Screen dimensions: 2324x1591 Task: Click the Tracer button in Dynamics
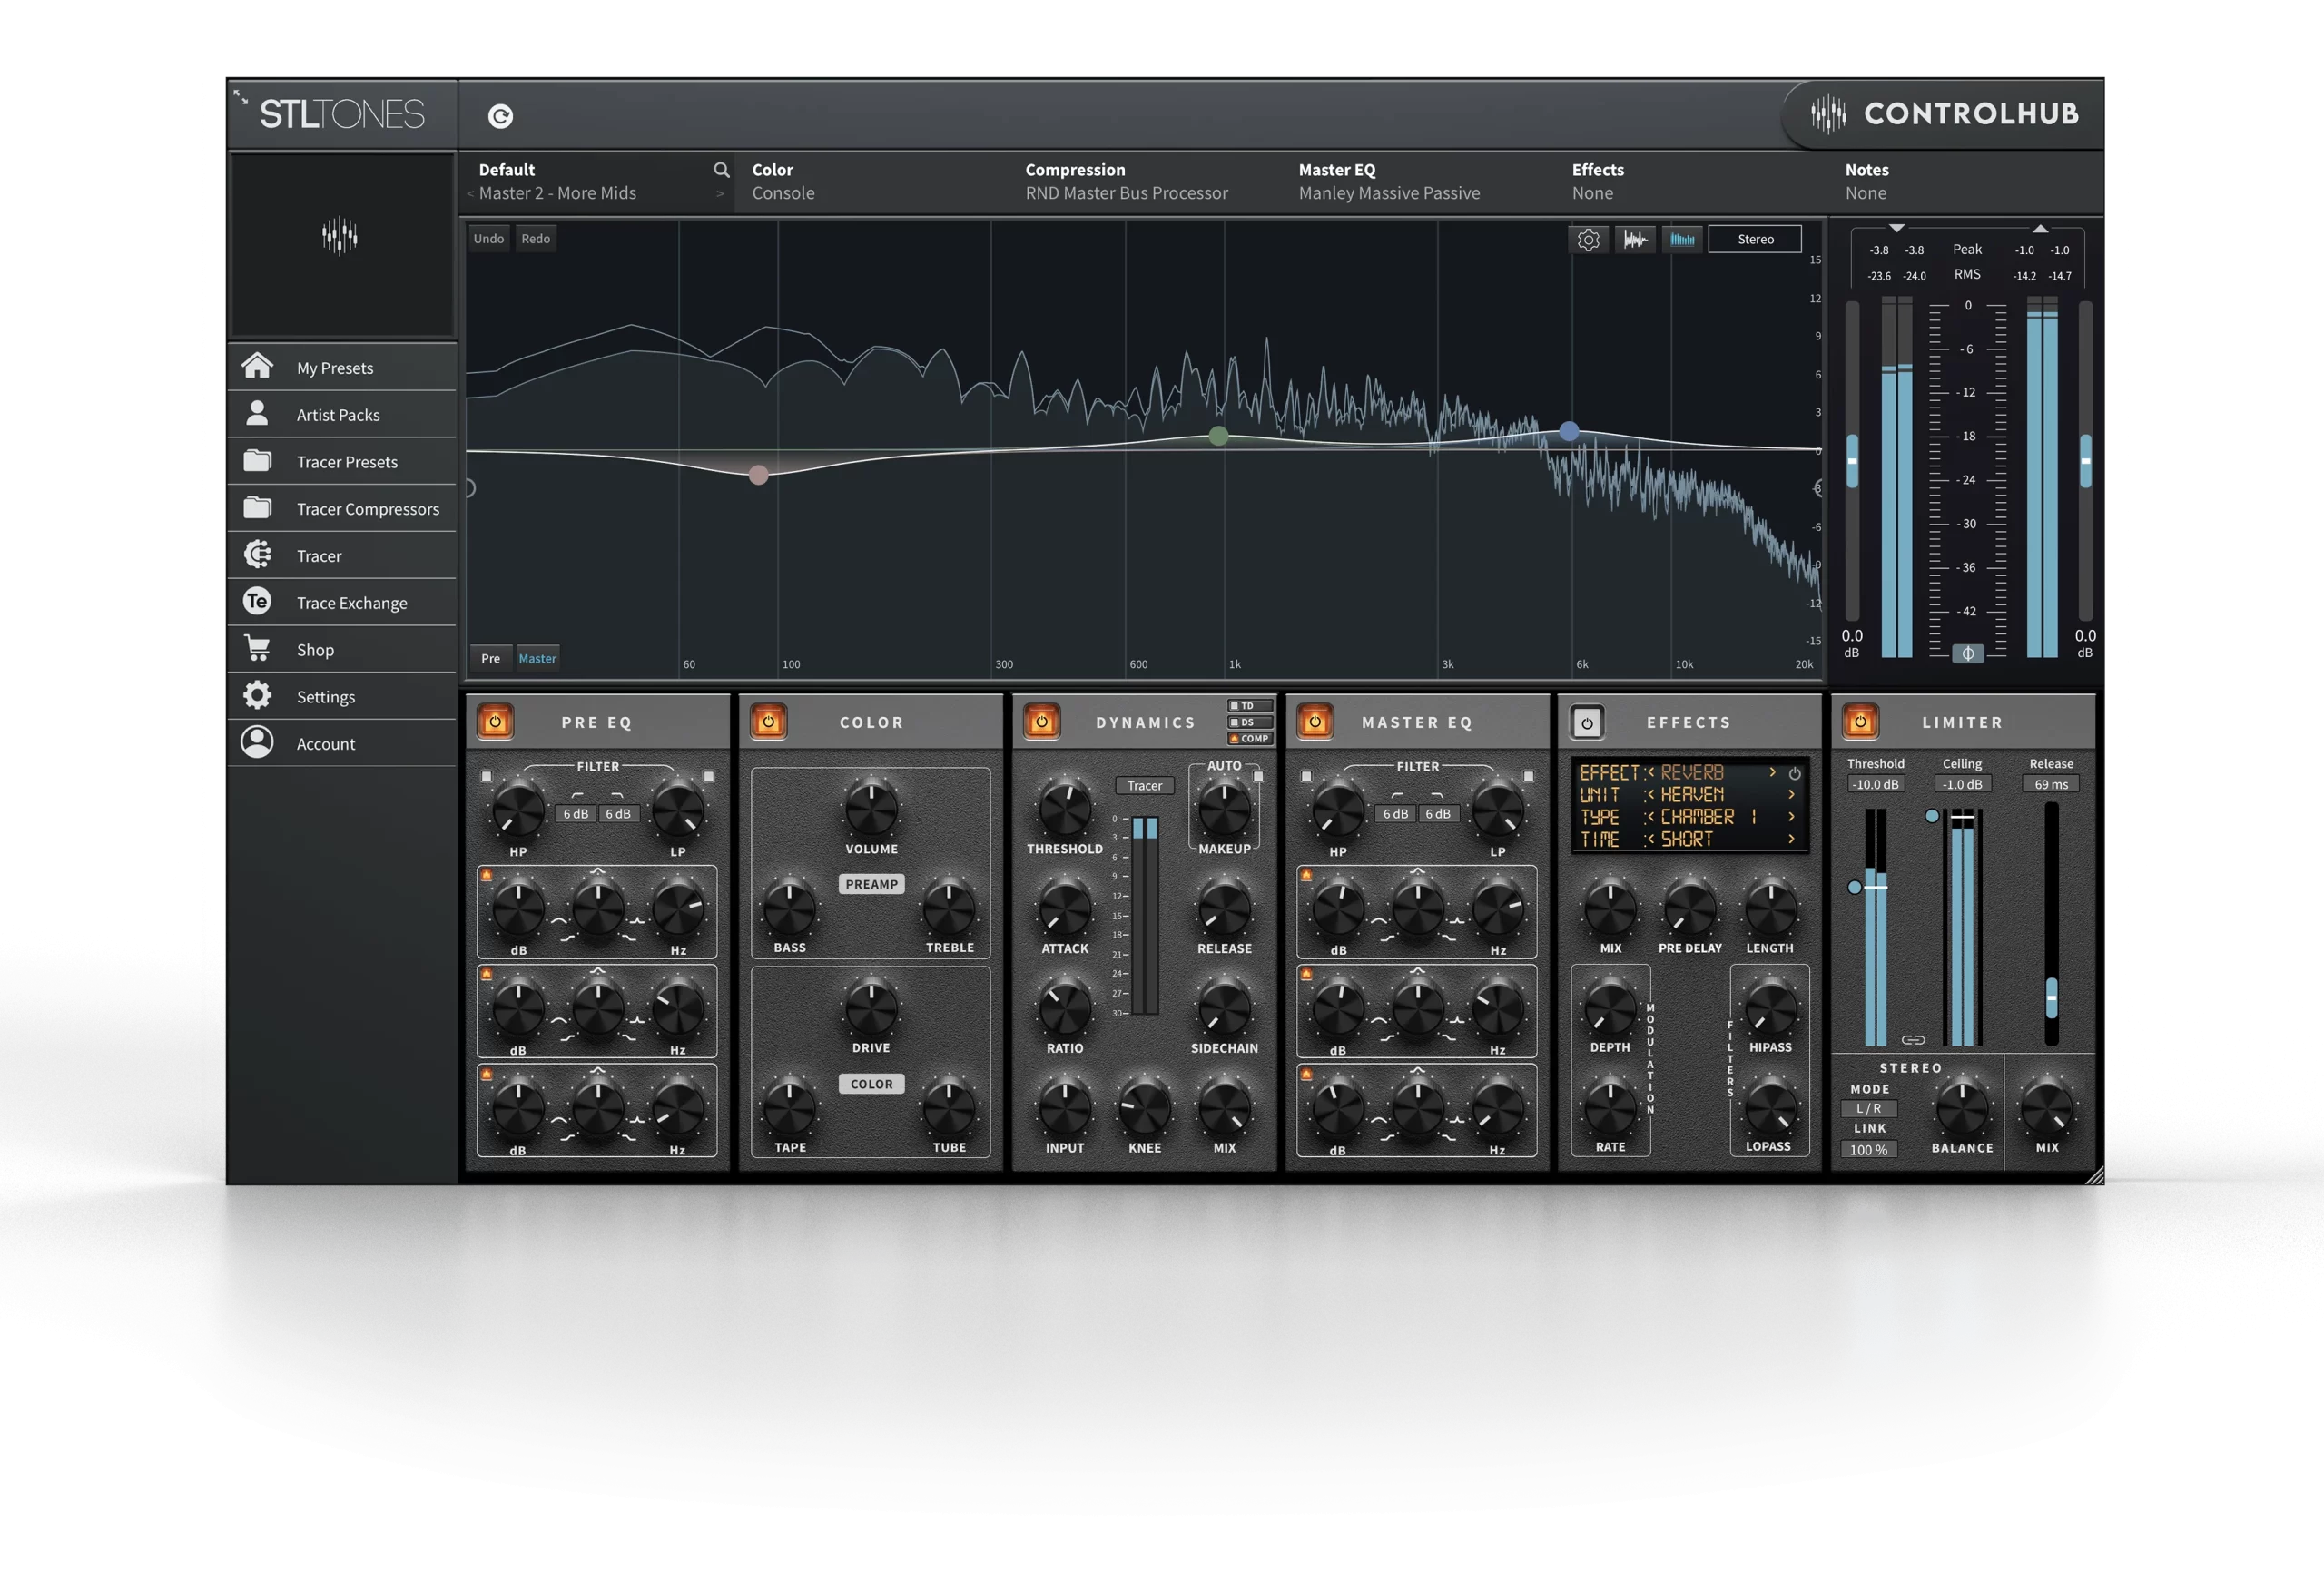pos(1144,786)
